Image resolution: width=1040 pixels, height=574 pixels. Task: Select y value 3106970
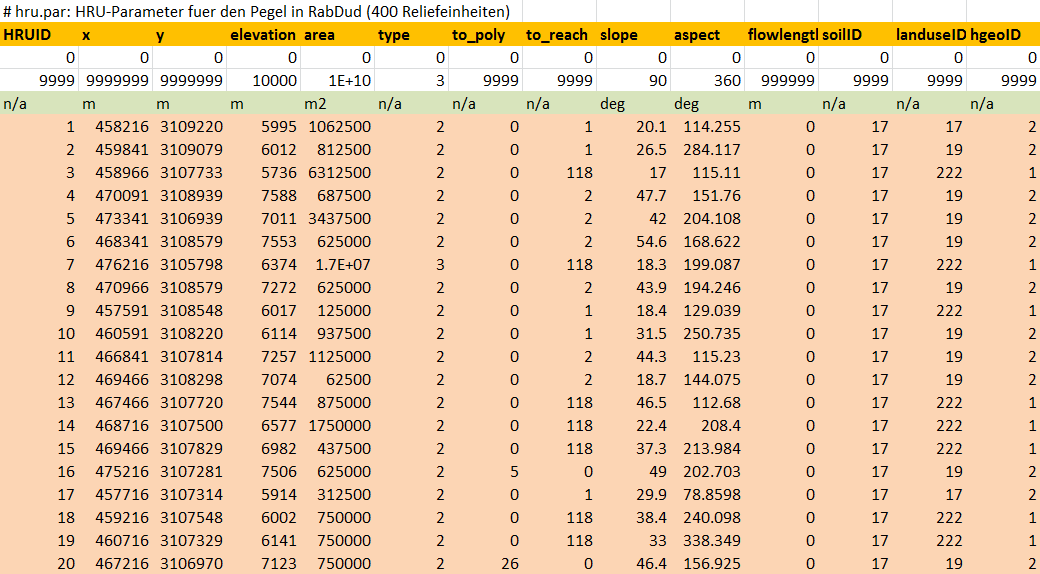pos(190,563)
